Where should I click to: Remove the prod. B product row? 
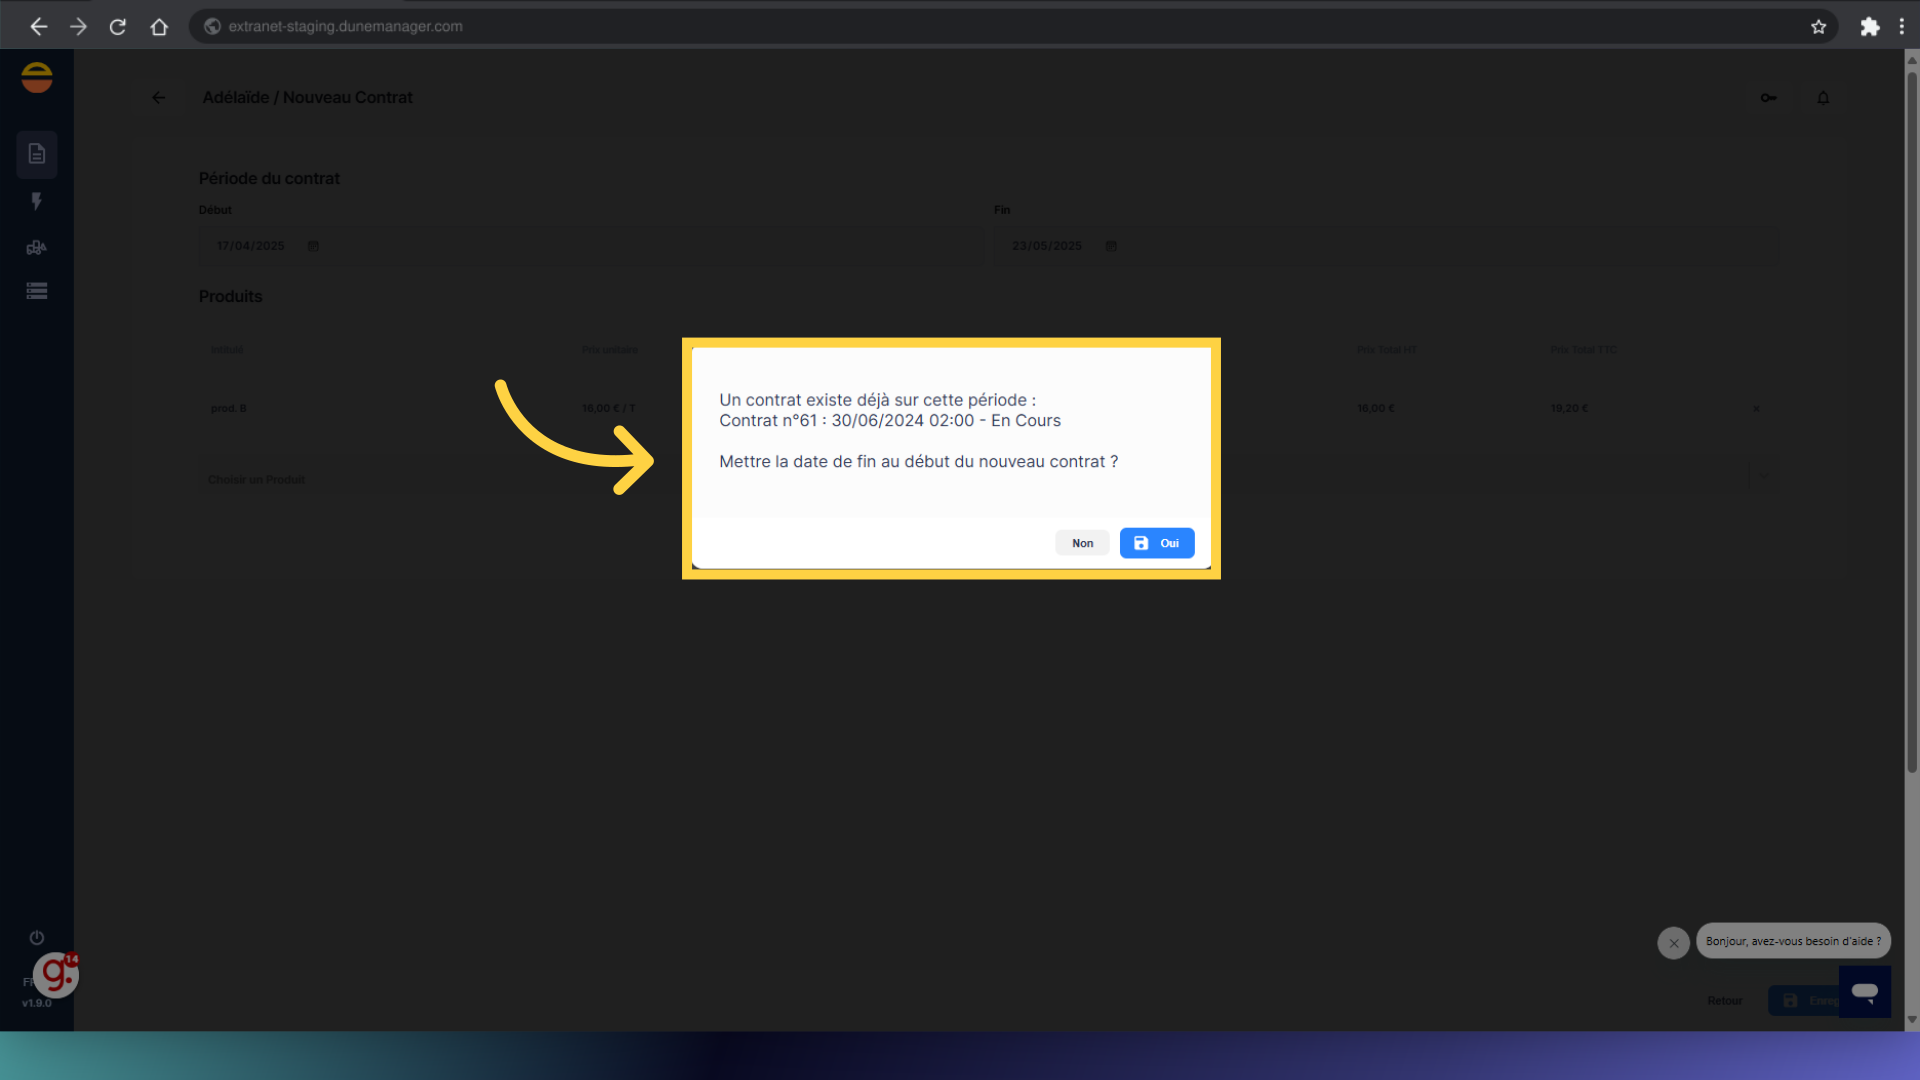click(x=1756, y=409)
